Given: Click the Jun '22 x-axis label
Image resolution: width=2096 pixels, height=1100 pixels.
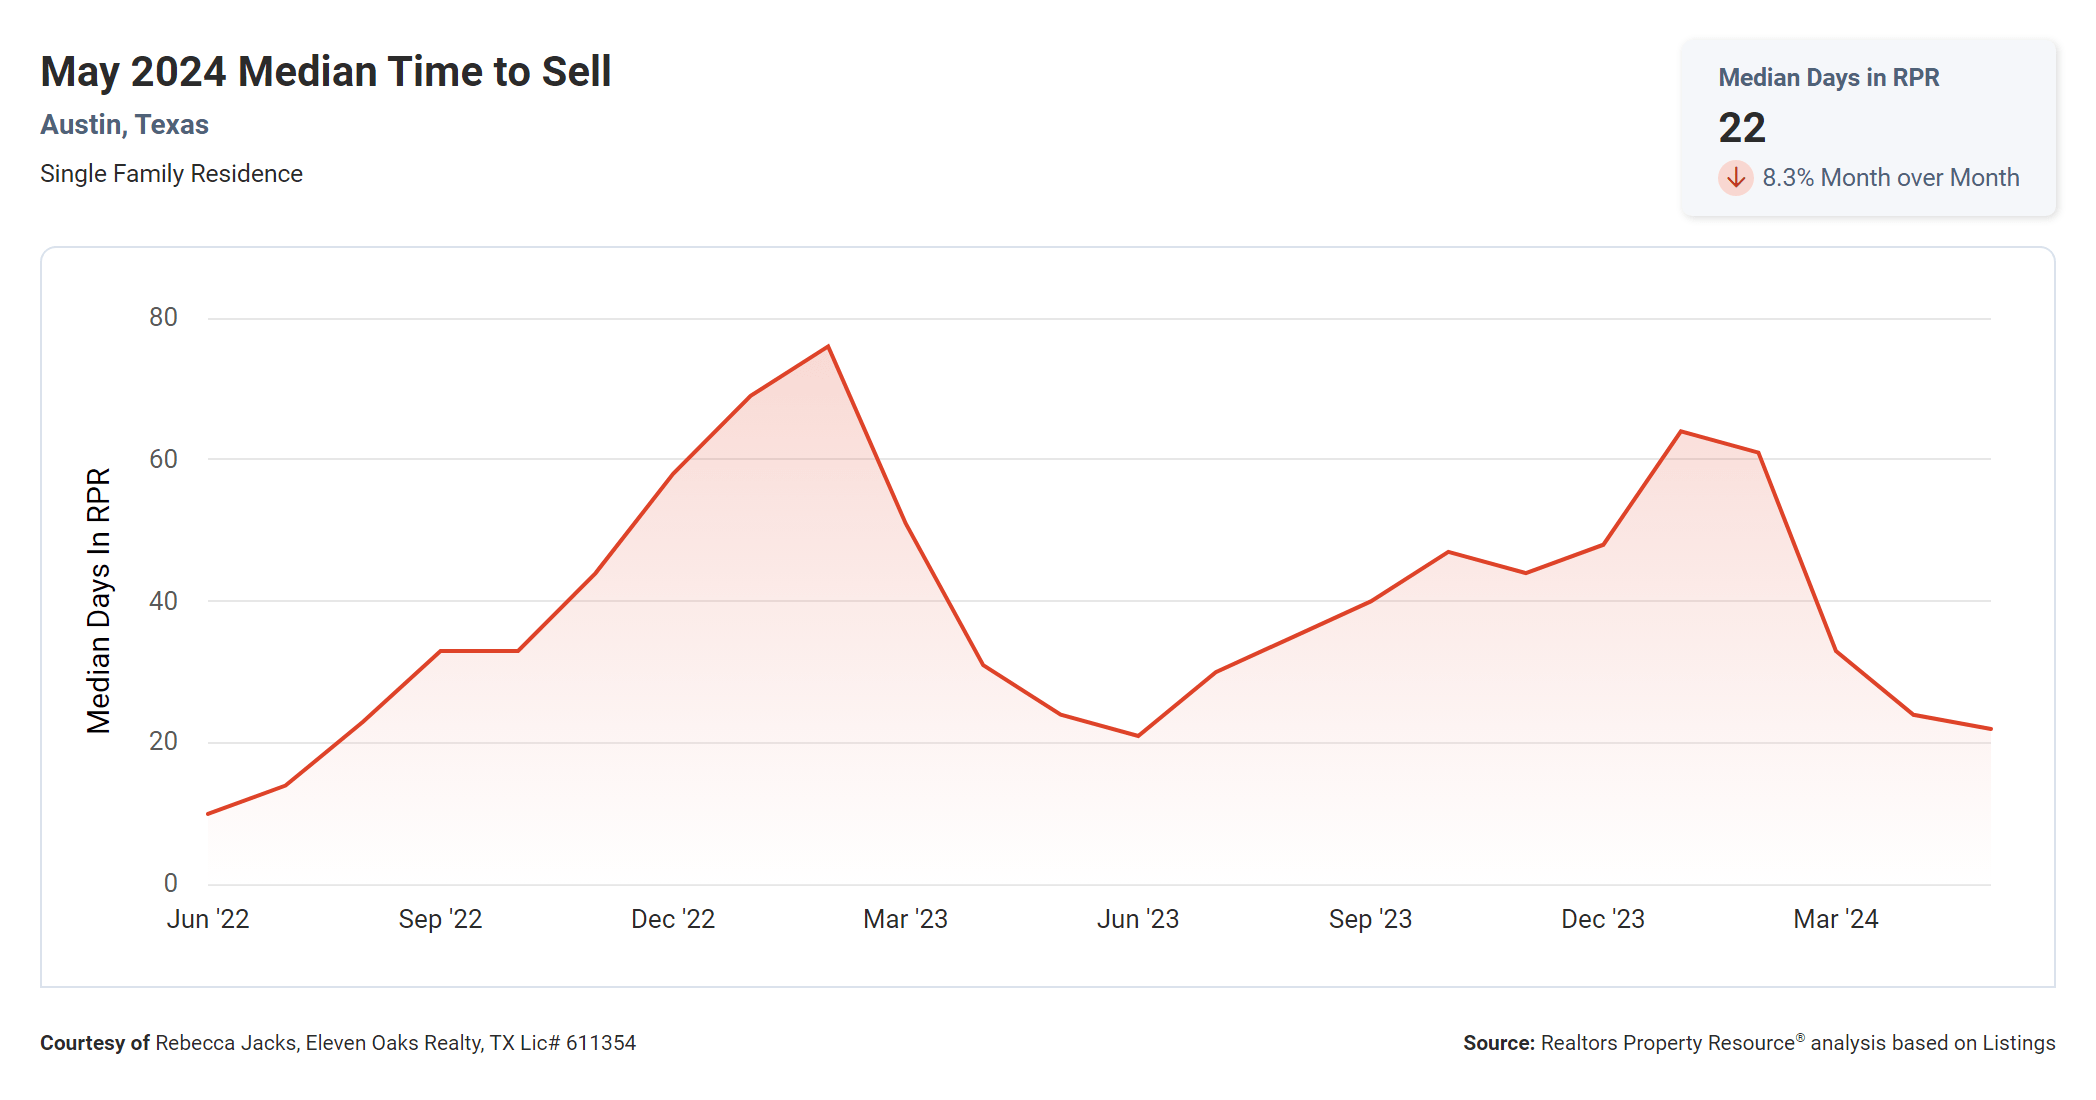Looking at the screenshot, I should pos(208,919).
